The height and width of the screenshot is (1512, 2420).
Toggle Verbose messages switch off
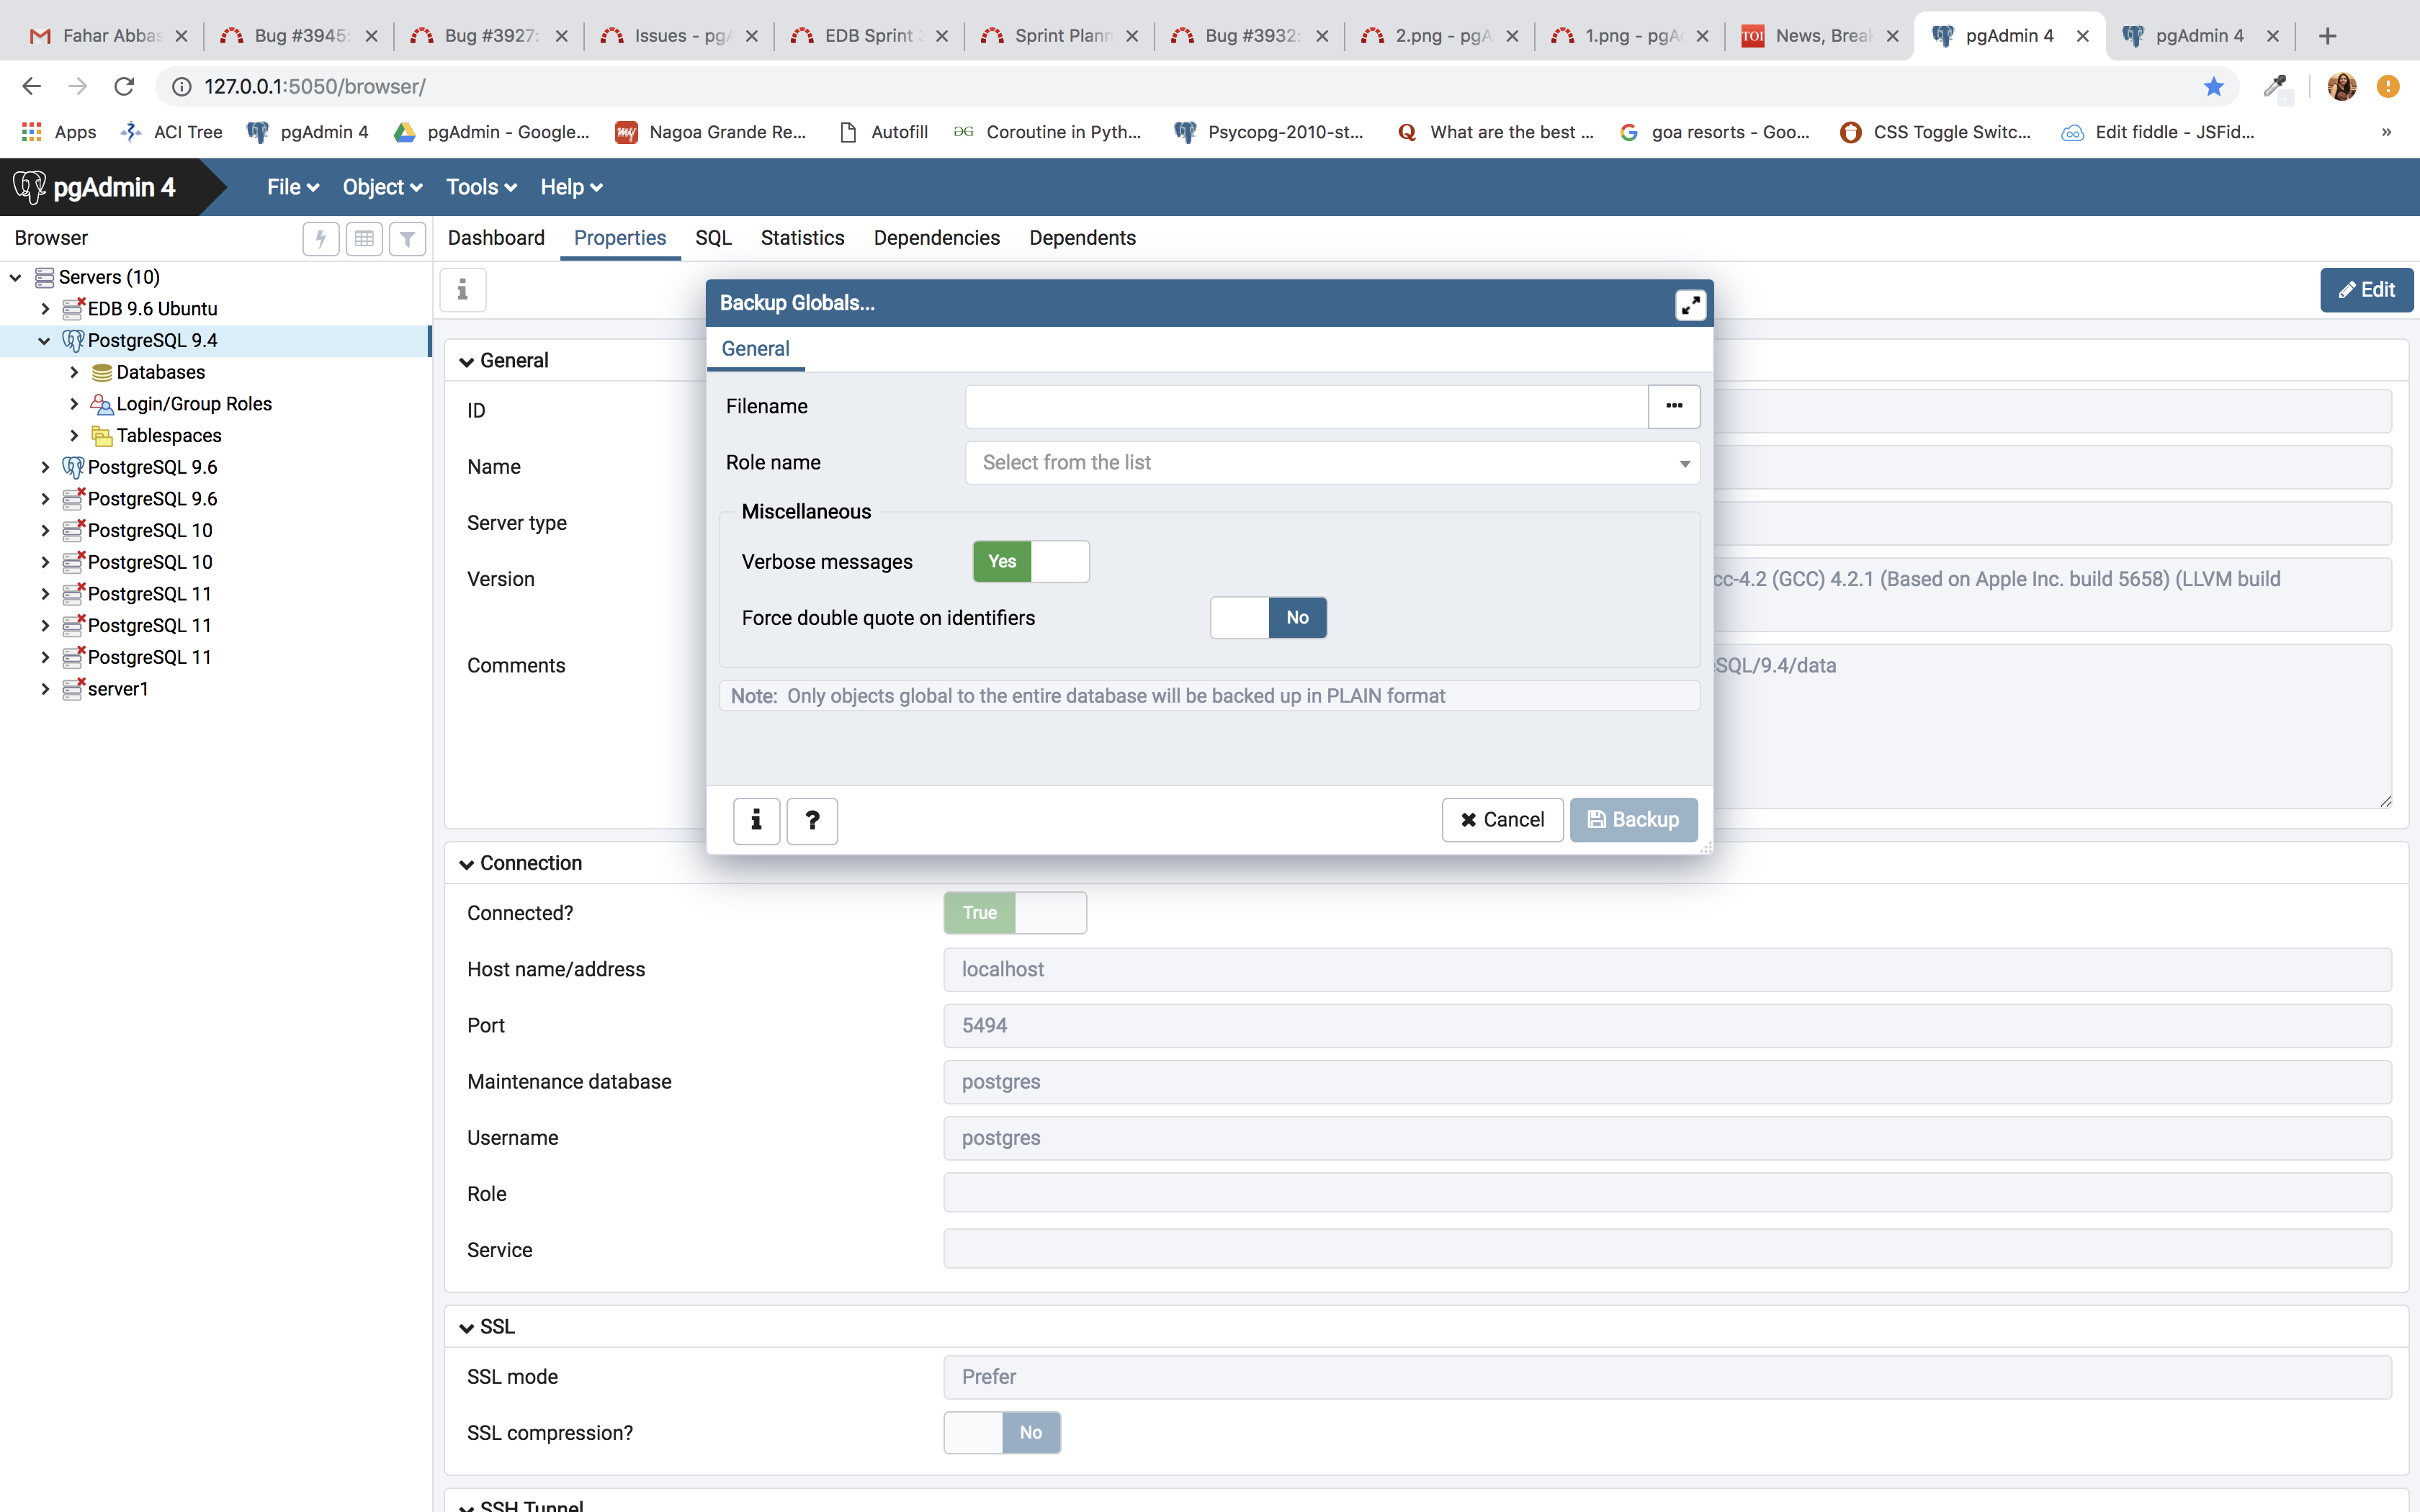(1031, 562)
